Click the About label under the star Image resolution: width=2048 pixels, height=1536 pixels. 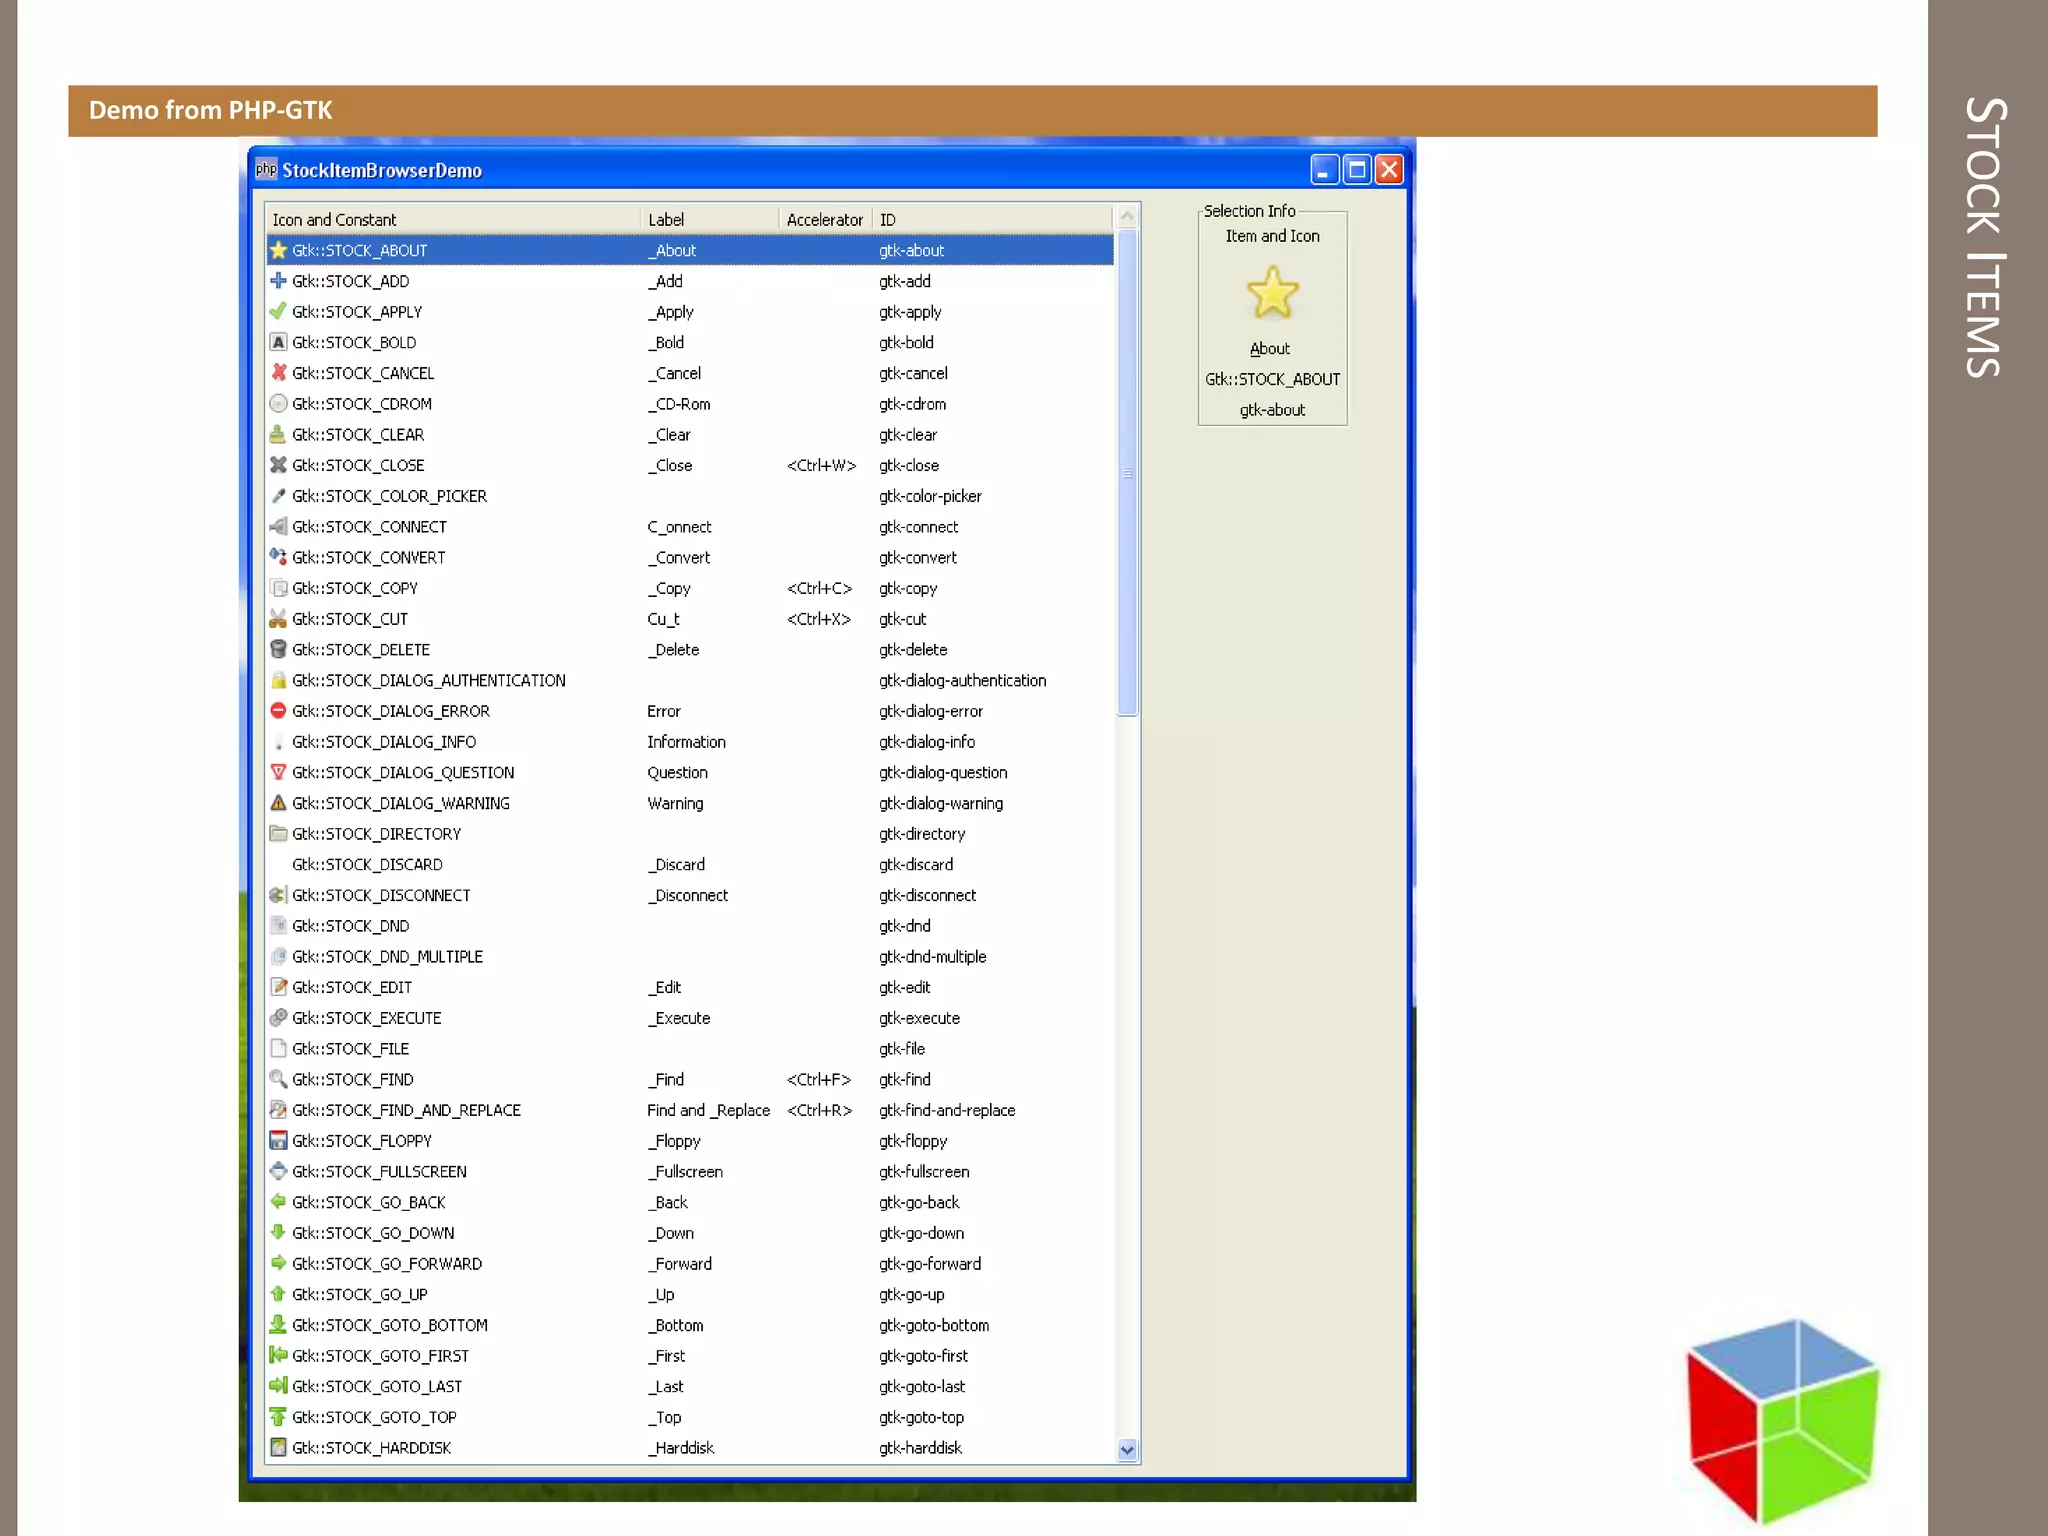[1270, 348]
